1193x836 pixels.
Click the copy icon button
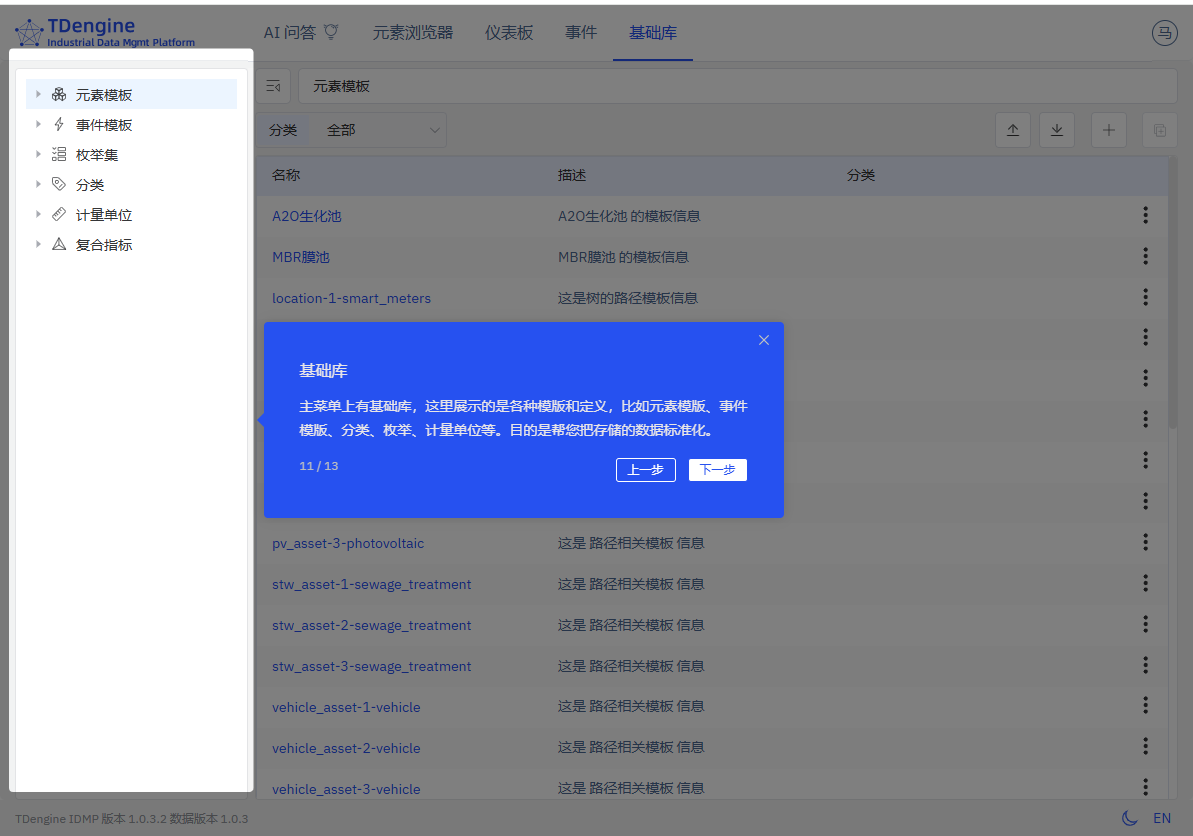click(1160, 130)
